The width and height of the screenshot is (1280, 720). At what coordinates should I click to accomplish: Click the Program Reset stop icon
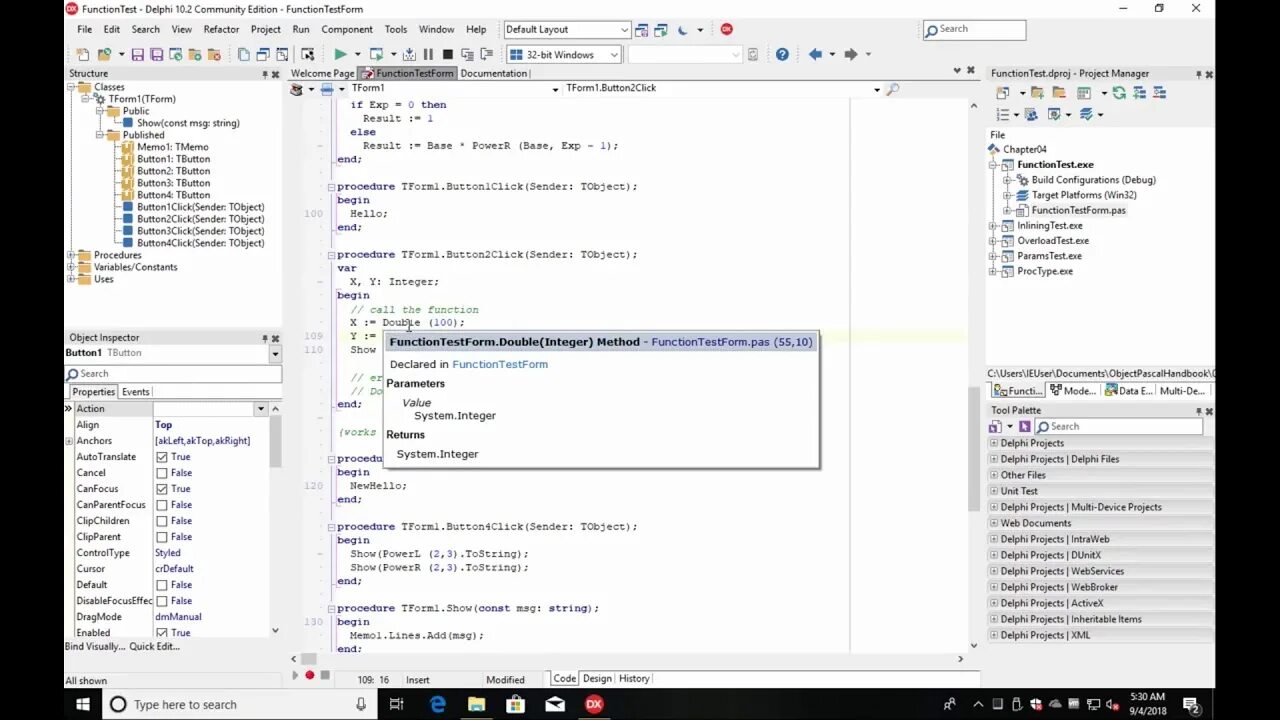pos(447,54)
